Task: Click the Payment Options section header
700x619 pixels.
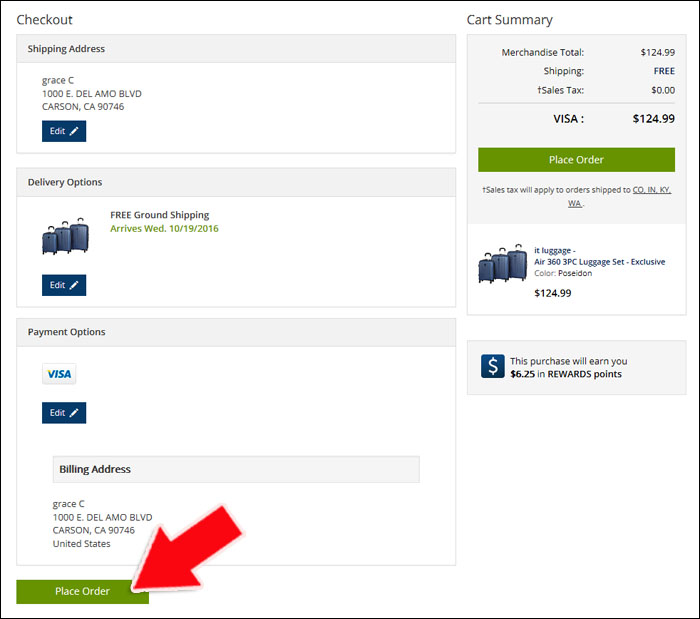Action: [236, 332]
